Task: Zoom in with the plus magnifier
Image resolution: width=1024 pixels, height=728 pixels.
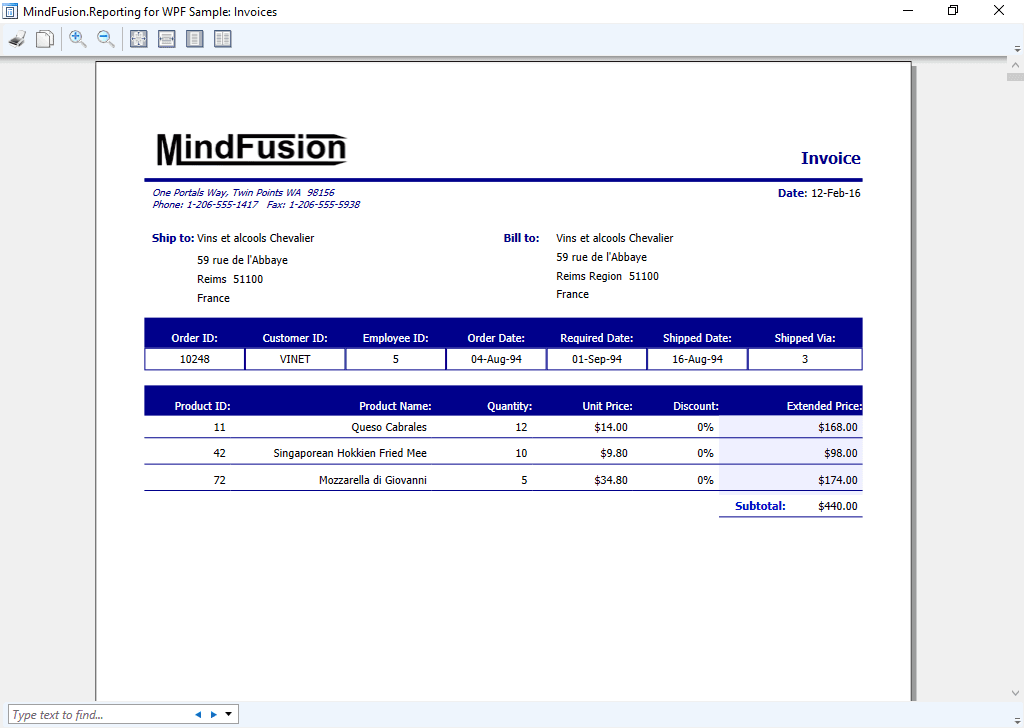Action: pyautogui.click(x=78, y=39)
